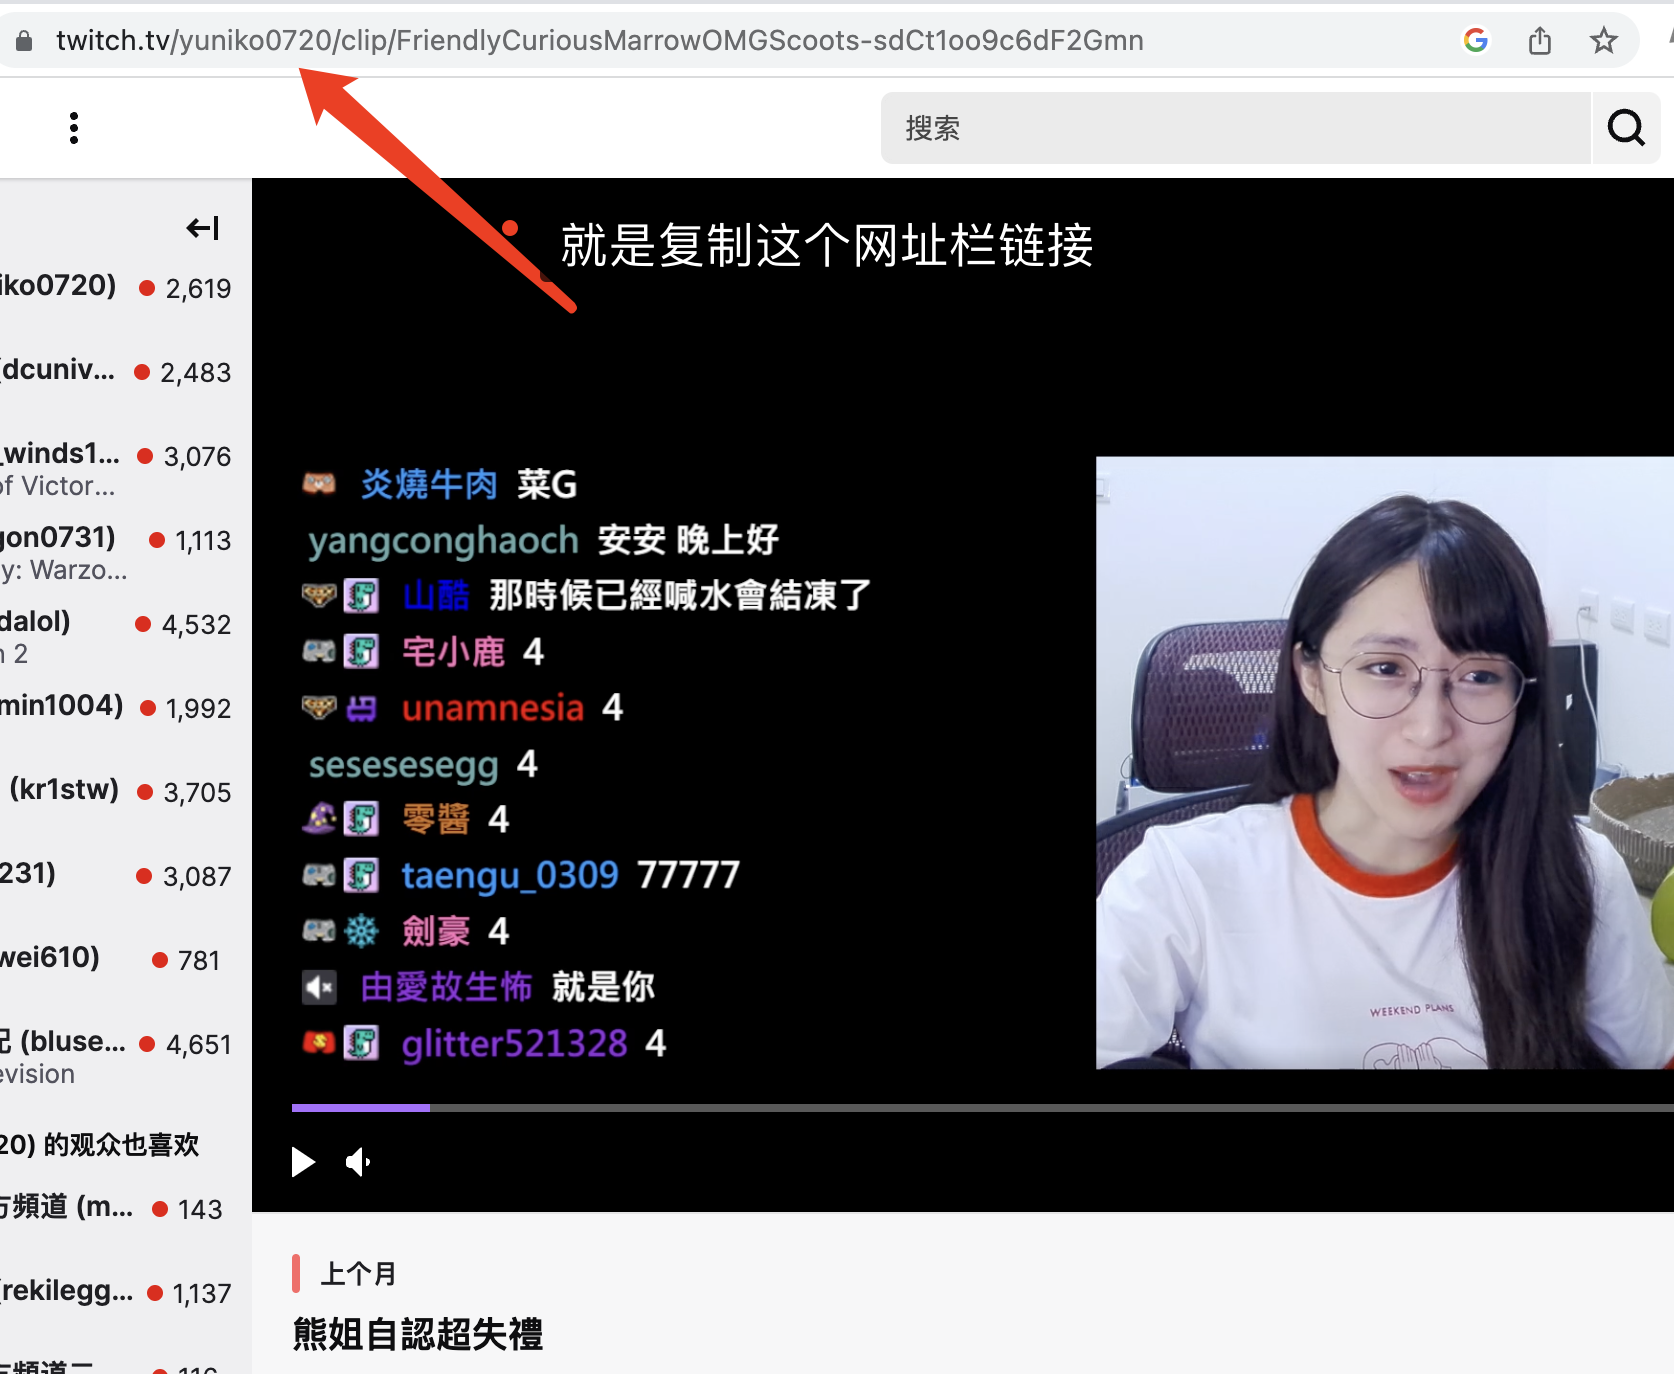Click the streamer webcam video area

tap(1385, 763)
